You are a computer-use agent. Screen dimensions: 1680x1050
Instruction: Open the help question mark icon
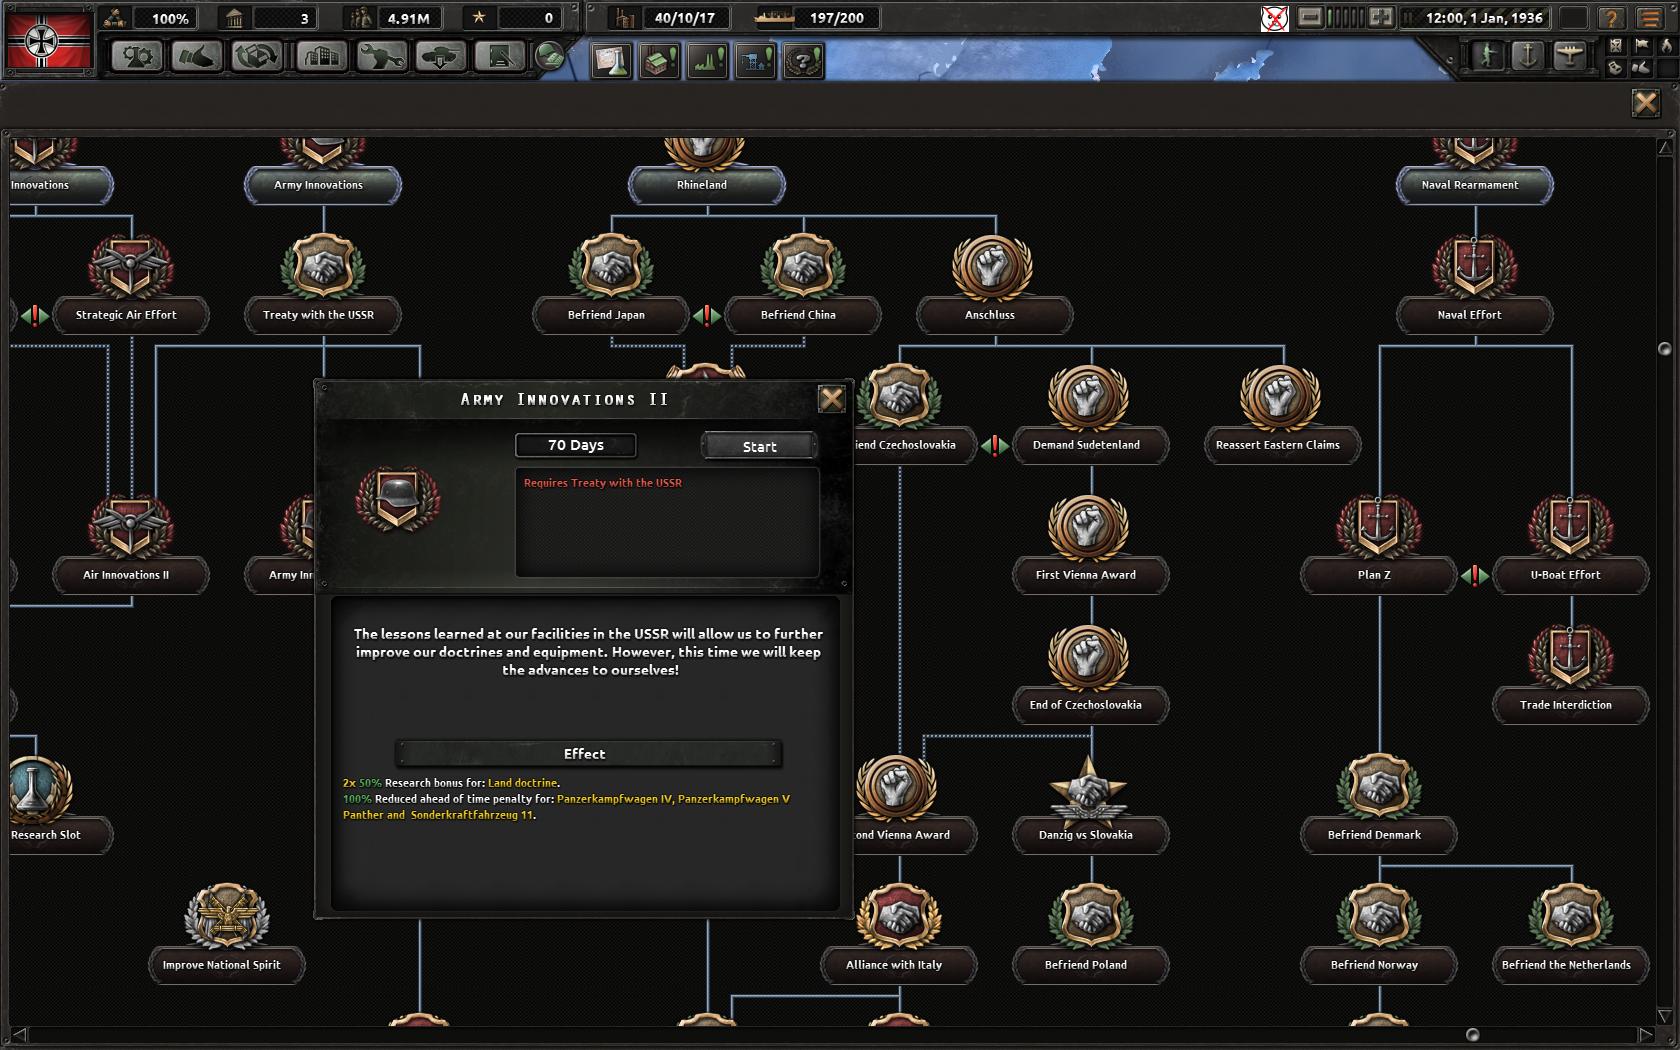pos(1611,19)
